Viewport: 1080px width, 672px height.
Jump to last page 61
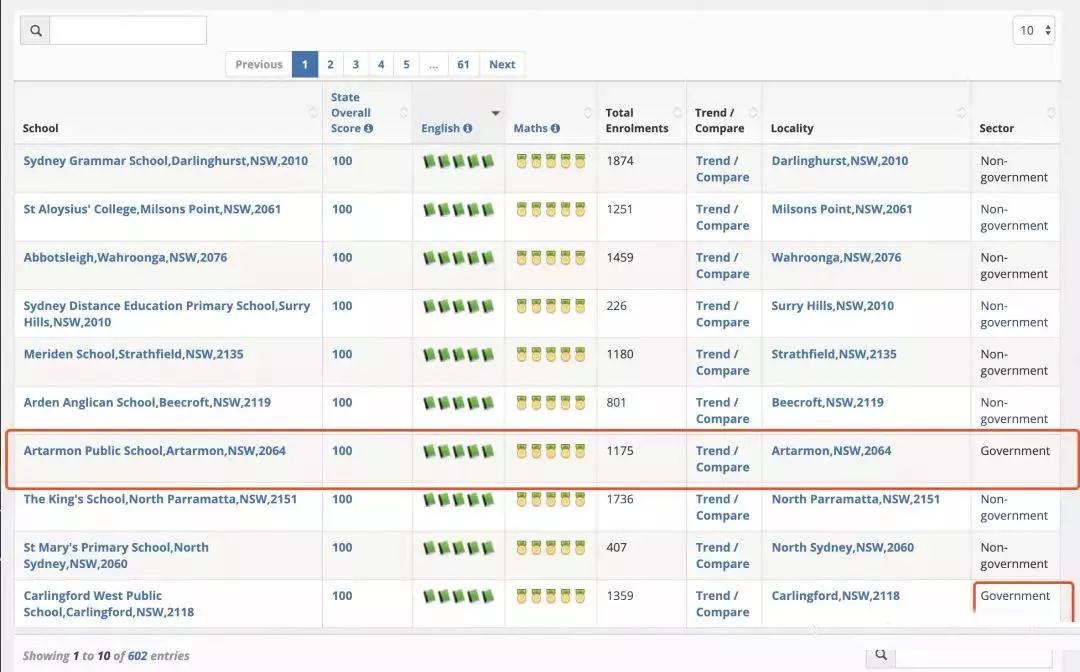click(x=464, y=64)
